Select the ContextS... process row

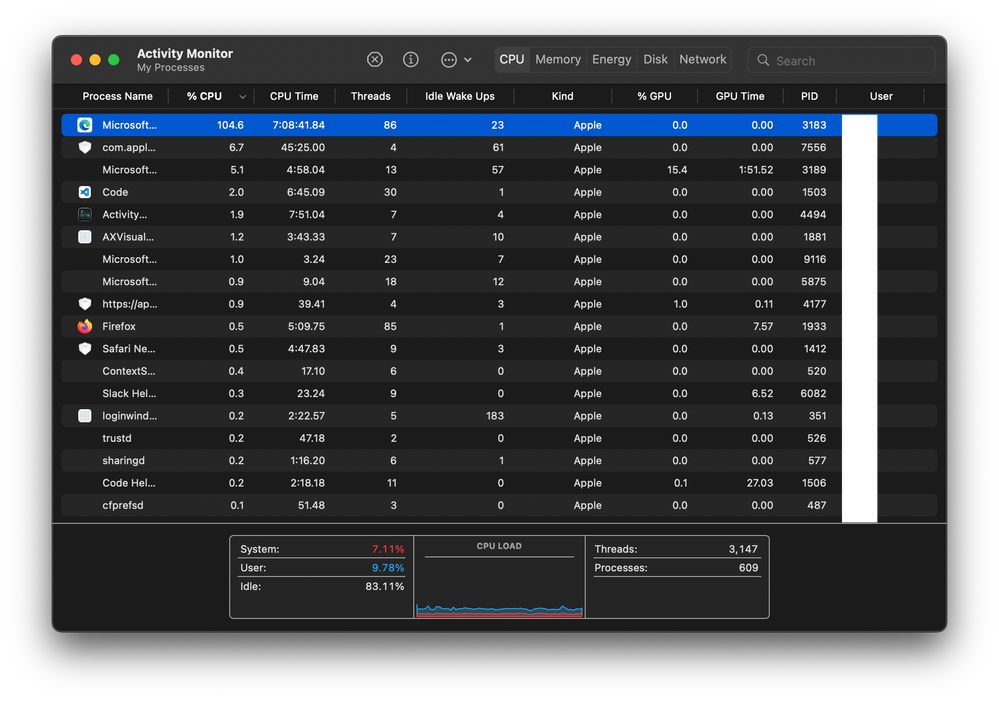(499, 371)
